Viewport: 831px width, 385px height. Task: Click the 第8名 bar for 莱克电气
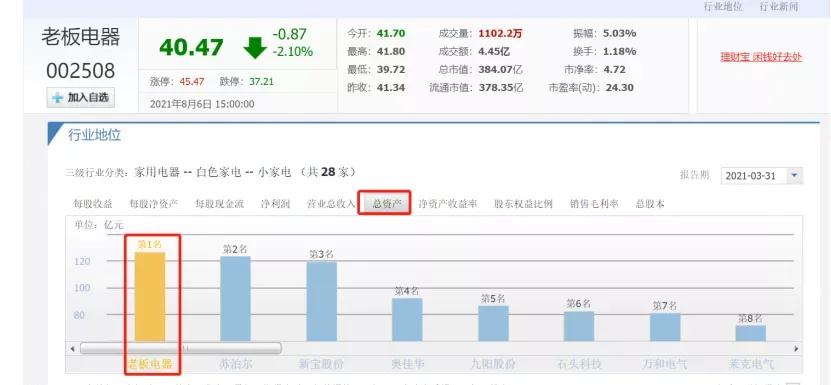tap(750, 333)
